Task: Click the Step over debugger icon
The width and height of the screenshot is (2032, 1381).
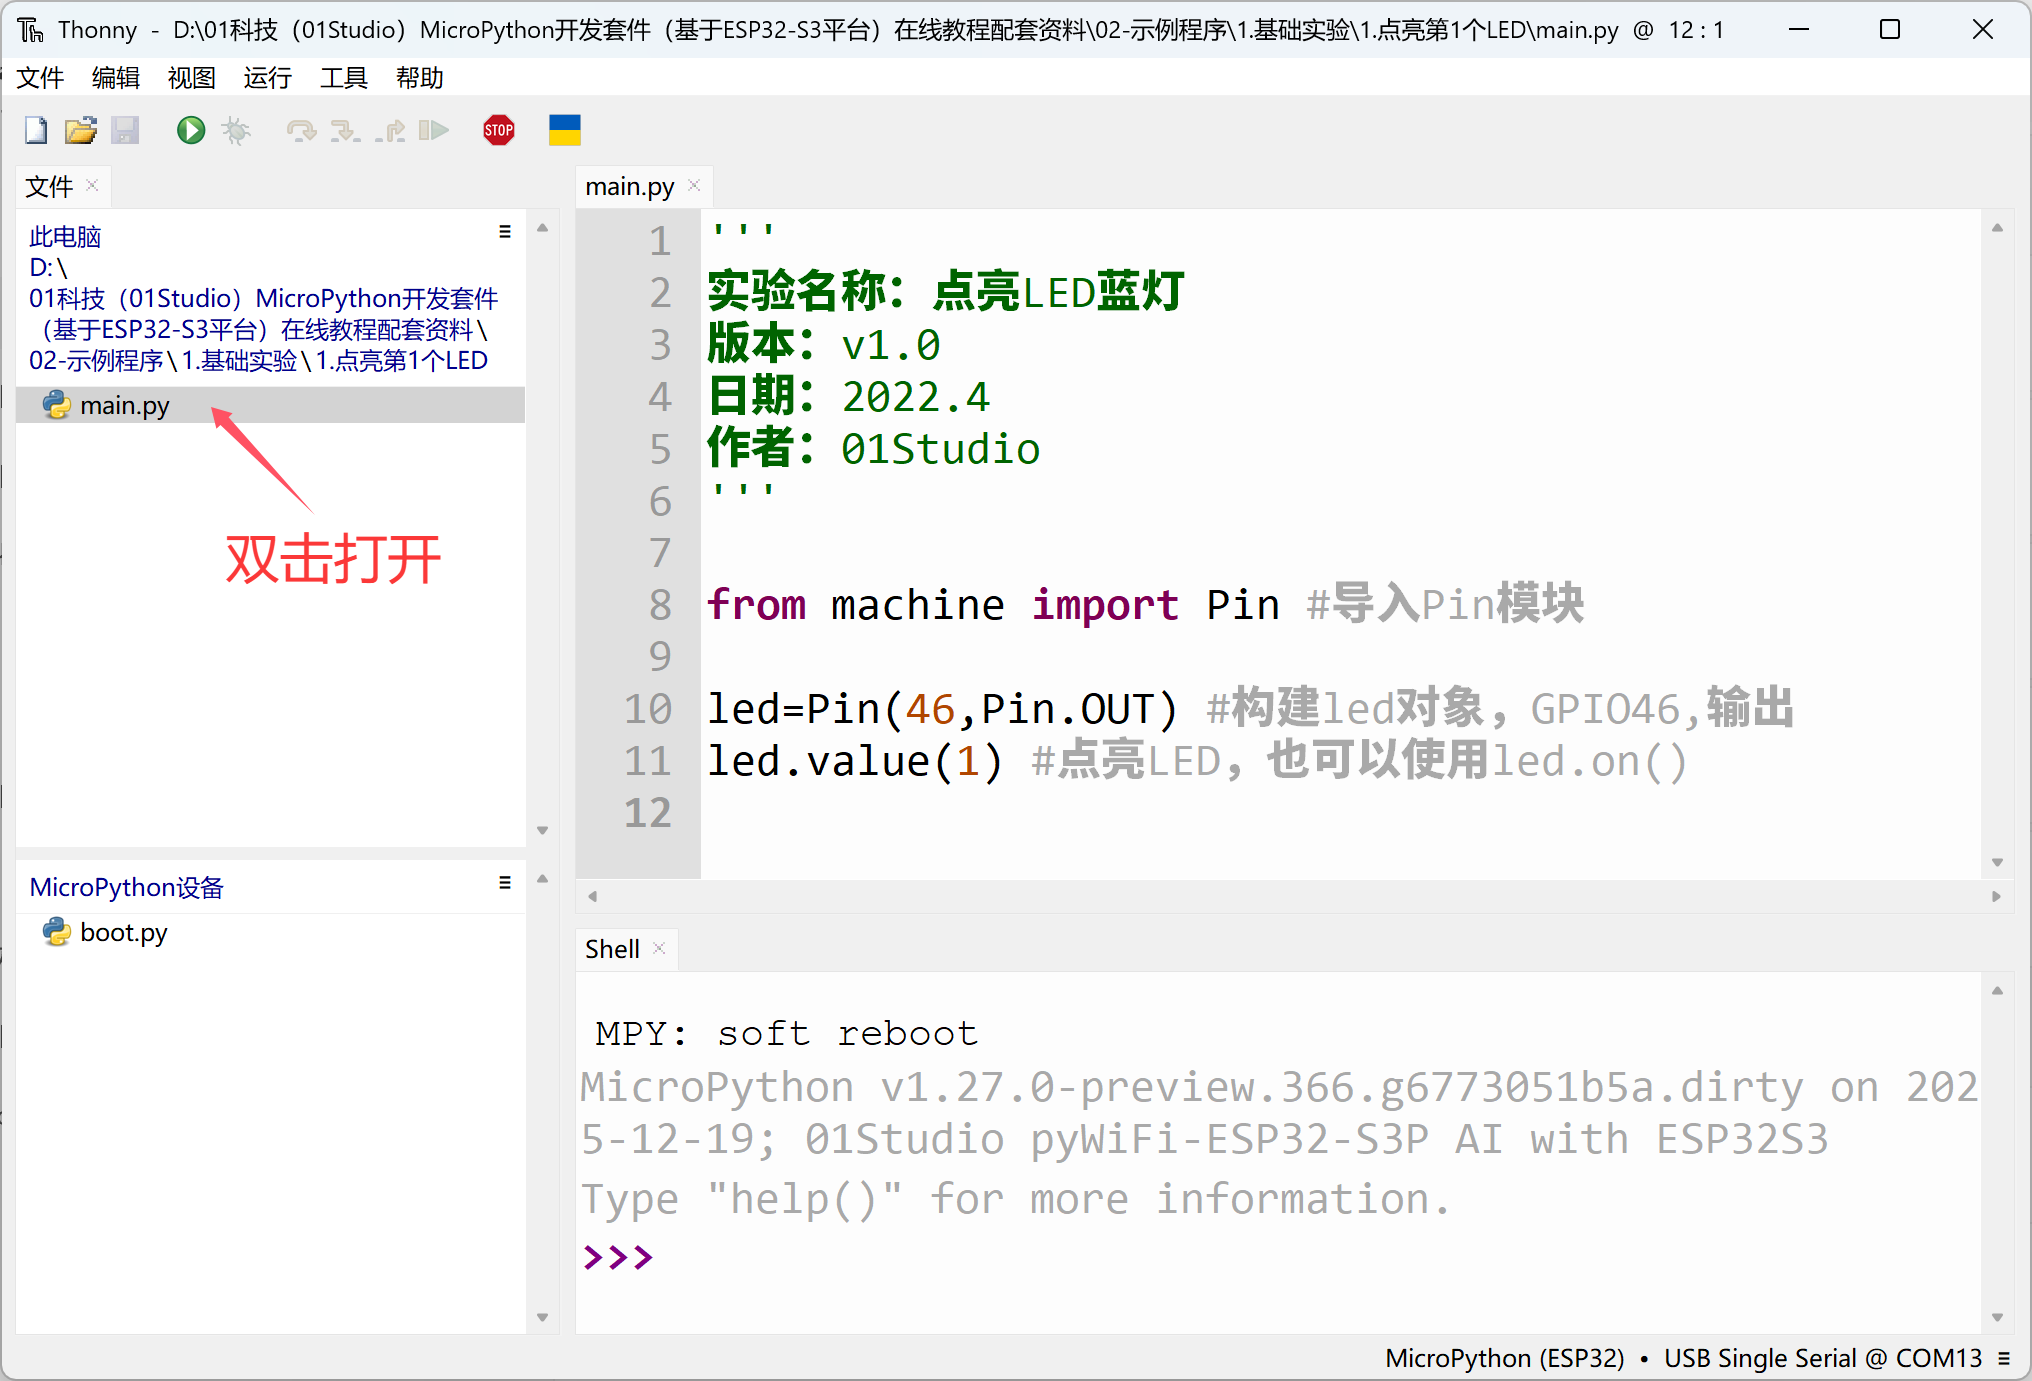Action: pyautogui.click(x=300, y=131)
